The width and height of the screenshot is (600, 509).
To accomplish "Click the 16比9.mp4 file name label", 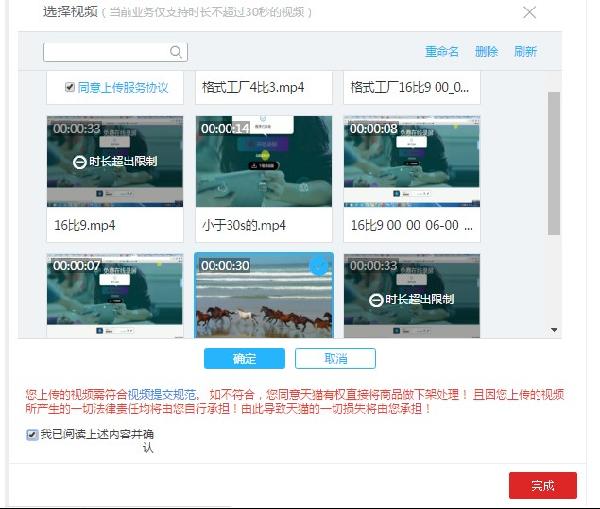I will [85, 225].
